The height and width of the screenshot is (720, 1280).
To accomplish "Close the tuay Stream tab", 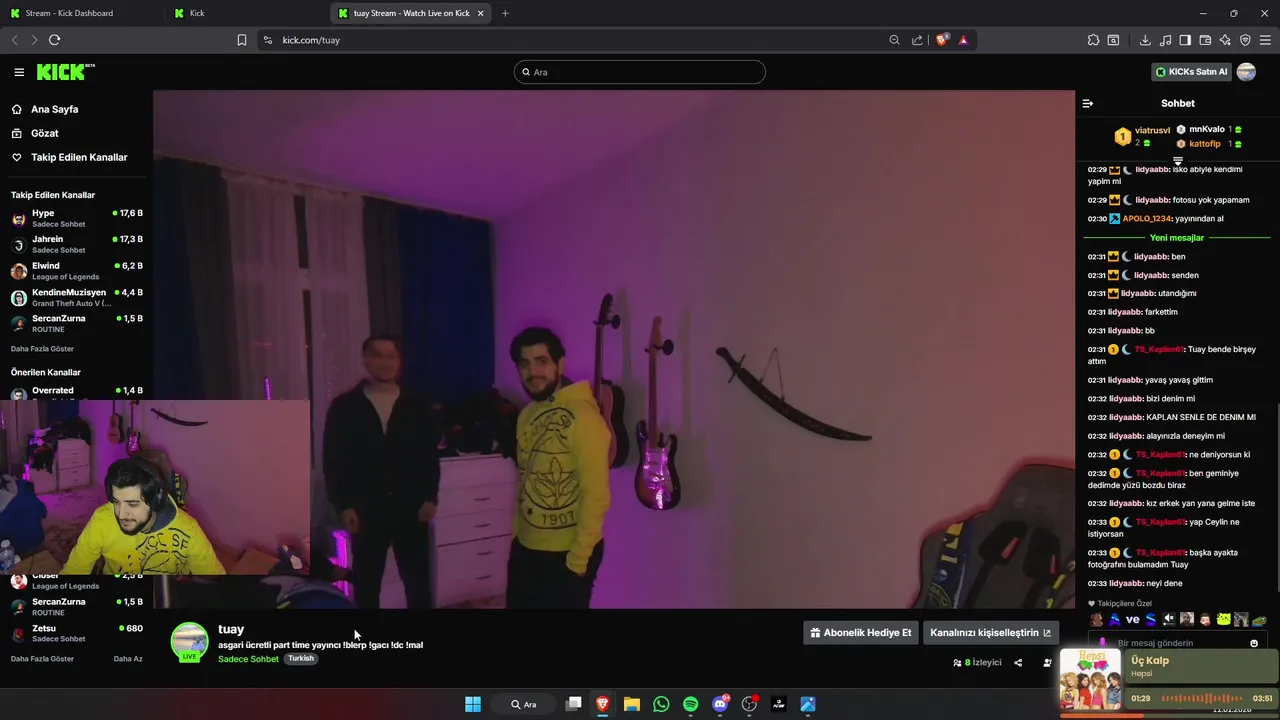I will coord(481,13).
